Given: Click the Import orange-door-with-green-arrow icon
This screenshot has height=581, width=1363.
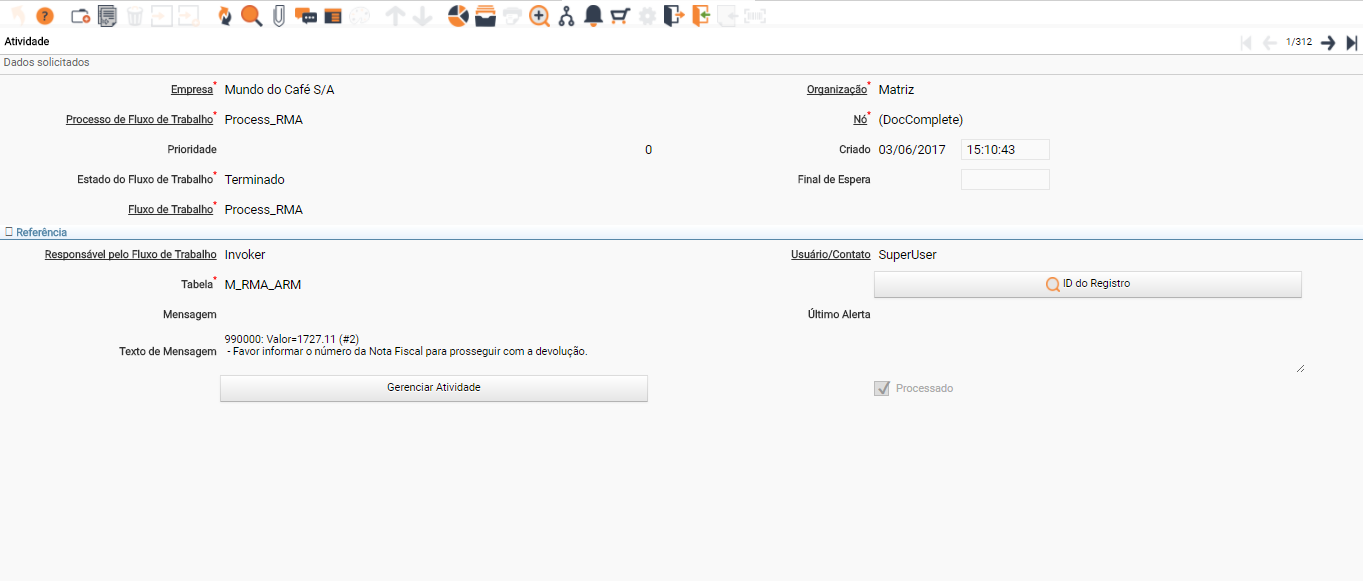Looking at the screenshot, I should (701, 16).
